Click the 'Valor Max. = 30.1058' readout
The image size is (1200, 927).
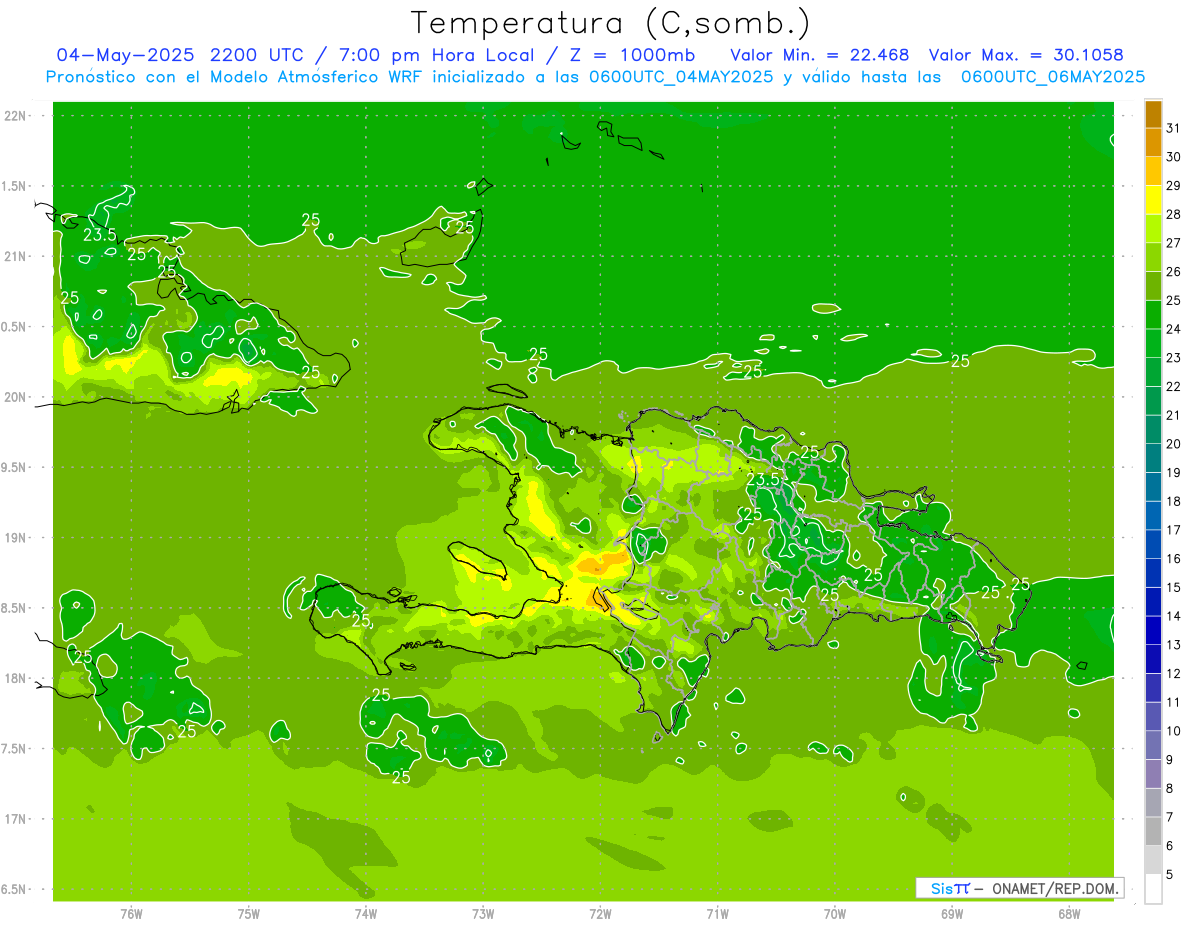pos(1026,54)
